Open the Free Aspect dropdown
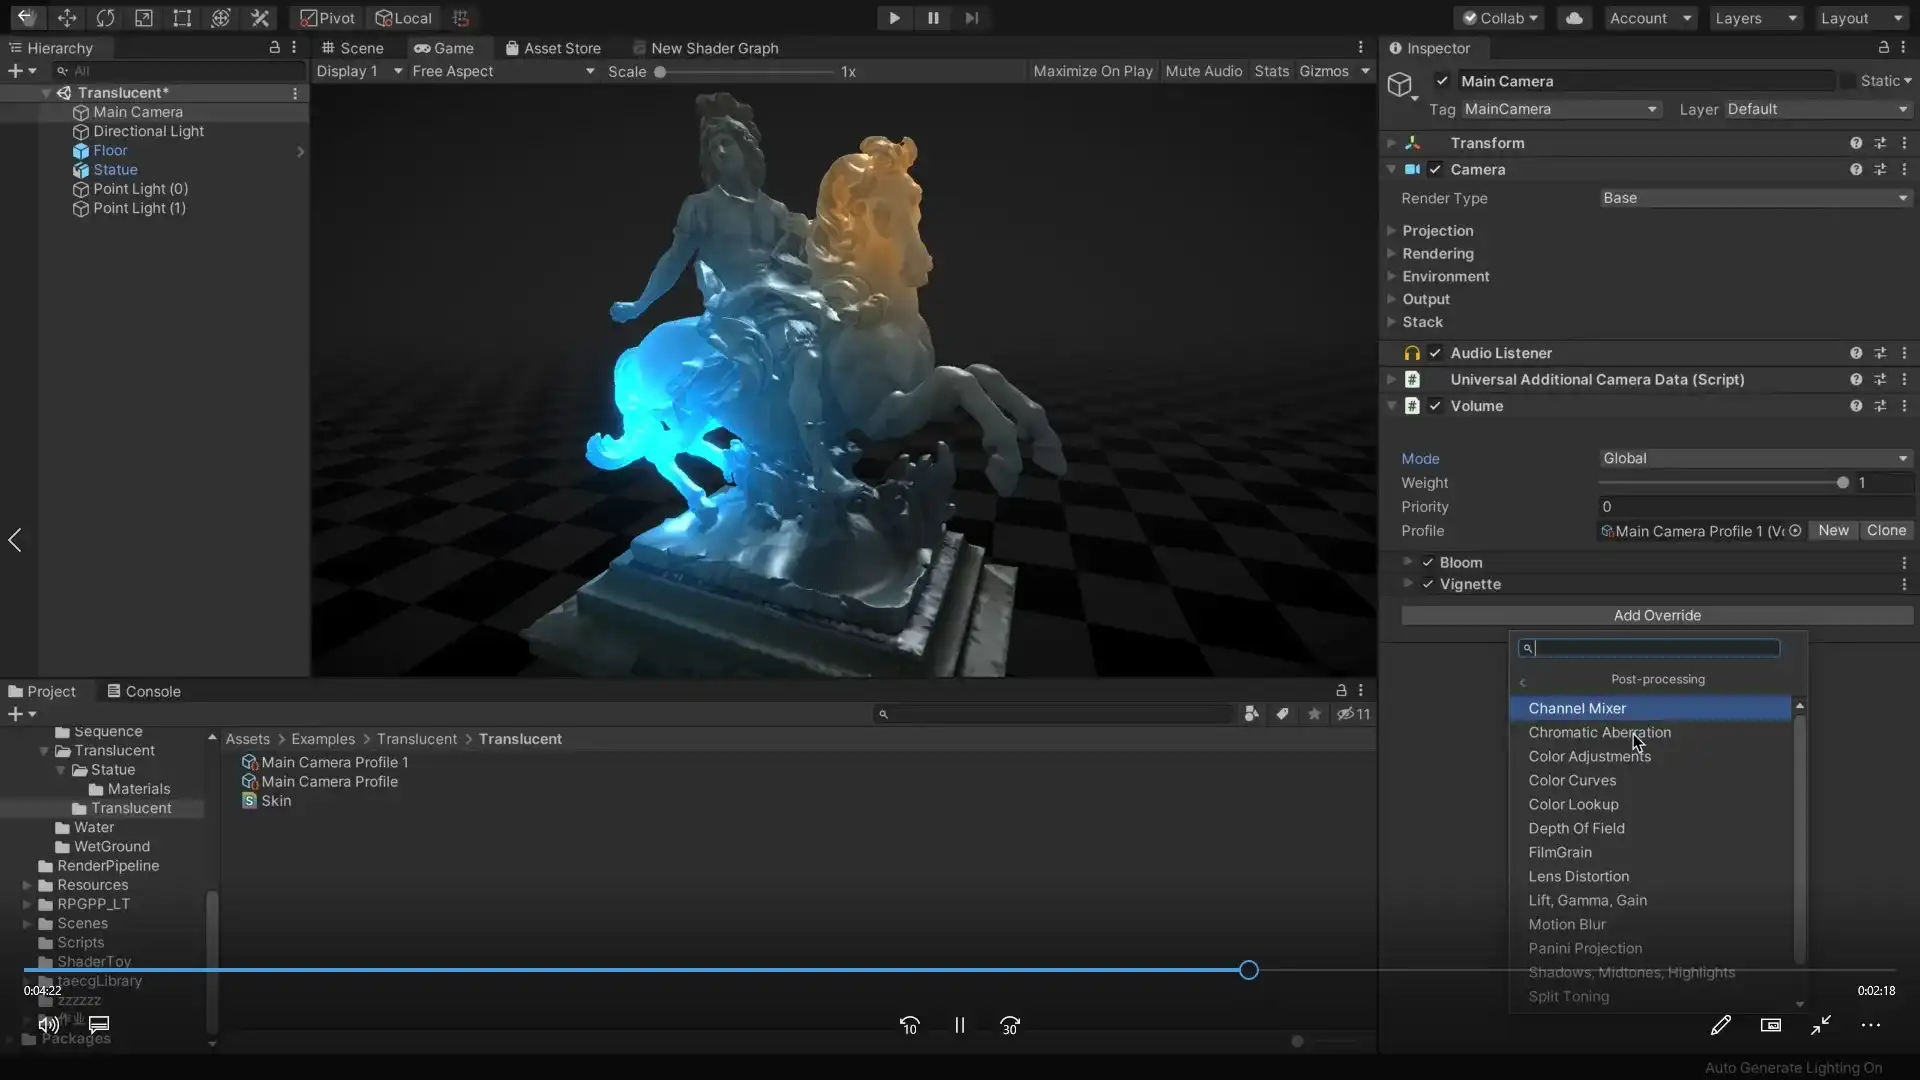 [x=500, y=71]
